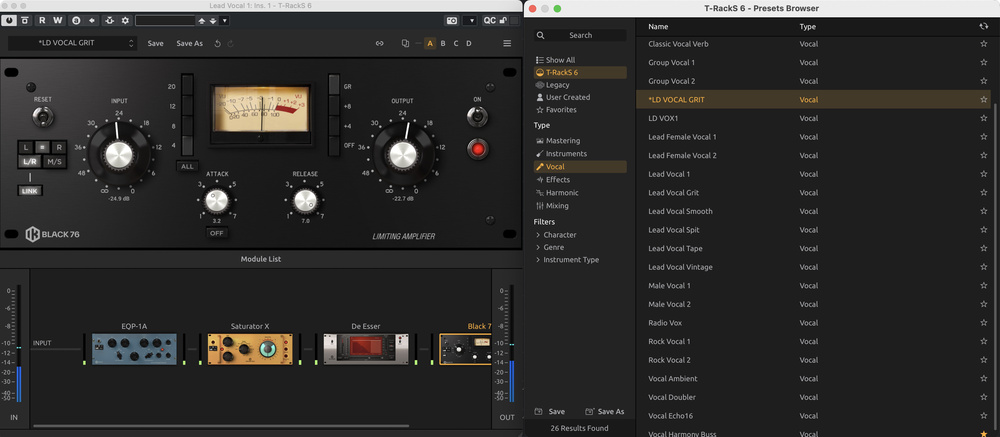Click the host toolbar gear settings icon
The image size is (1000, 437).
point(125,20)
